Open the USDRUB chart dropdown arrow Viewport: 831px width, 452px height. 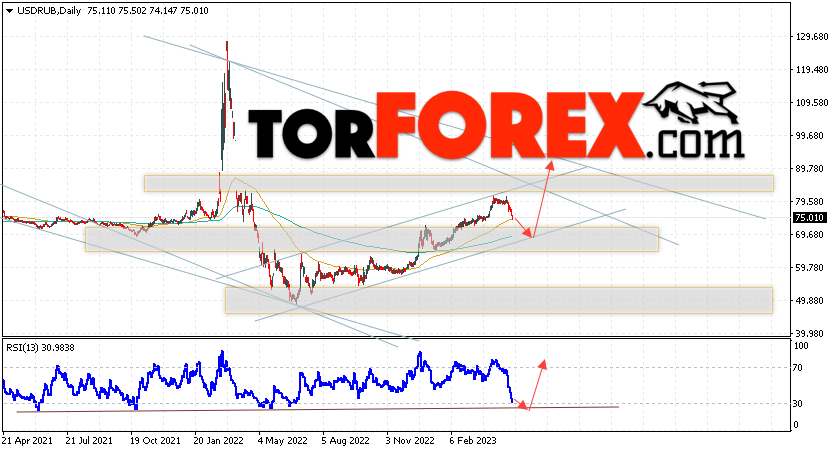coord(9,11)
